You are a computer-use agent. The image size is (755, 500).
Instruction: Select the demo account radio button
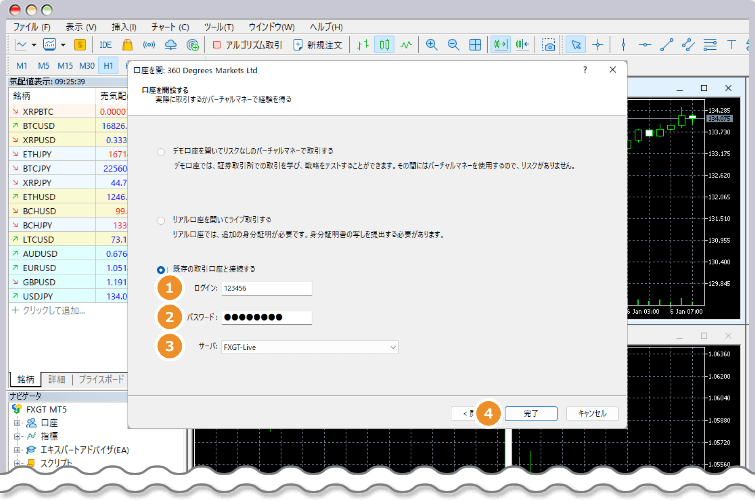[161, 152]
